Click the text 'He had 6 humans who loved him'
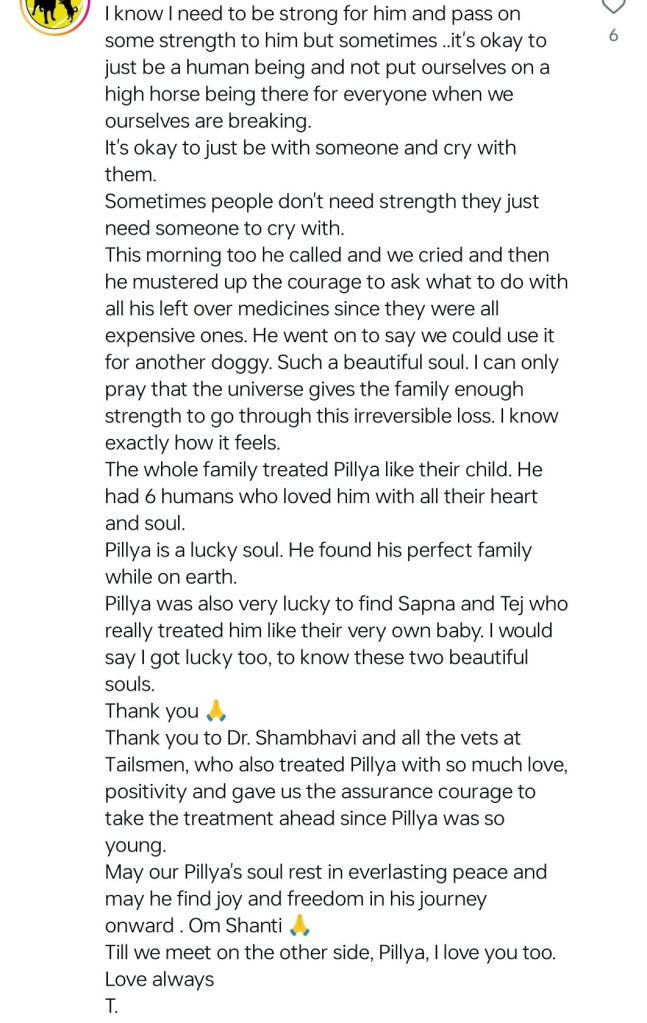Image resolution: width=647 pixels, height=1023 pixels. pos(321,496)
